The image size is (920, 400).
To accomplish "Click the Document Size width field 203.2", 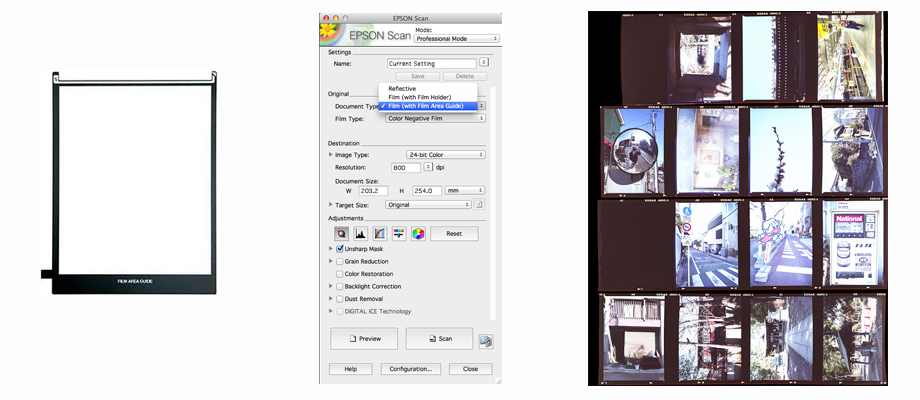I will point(373,191).
